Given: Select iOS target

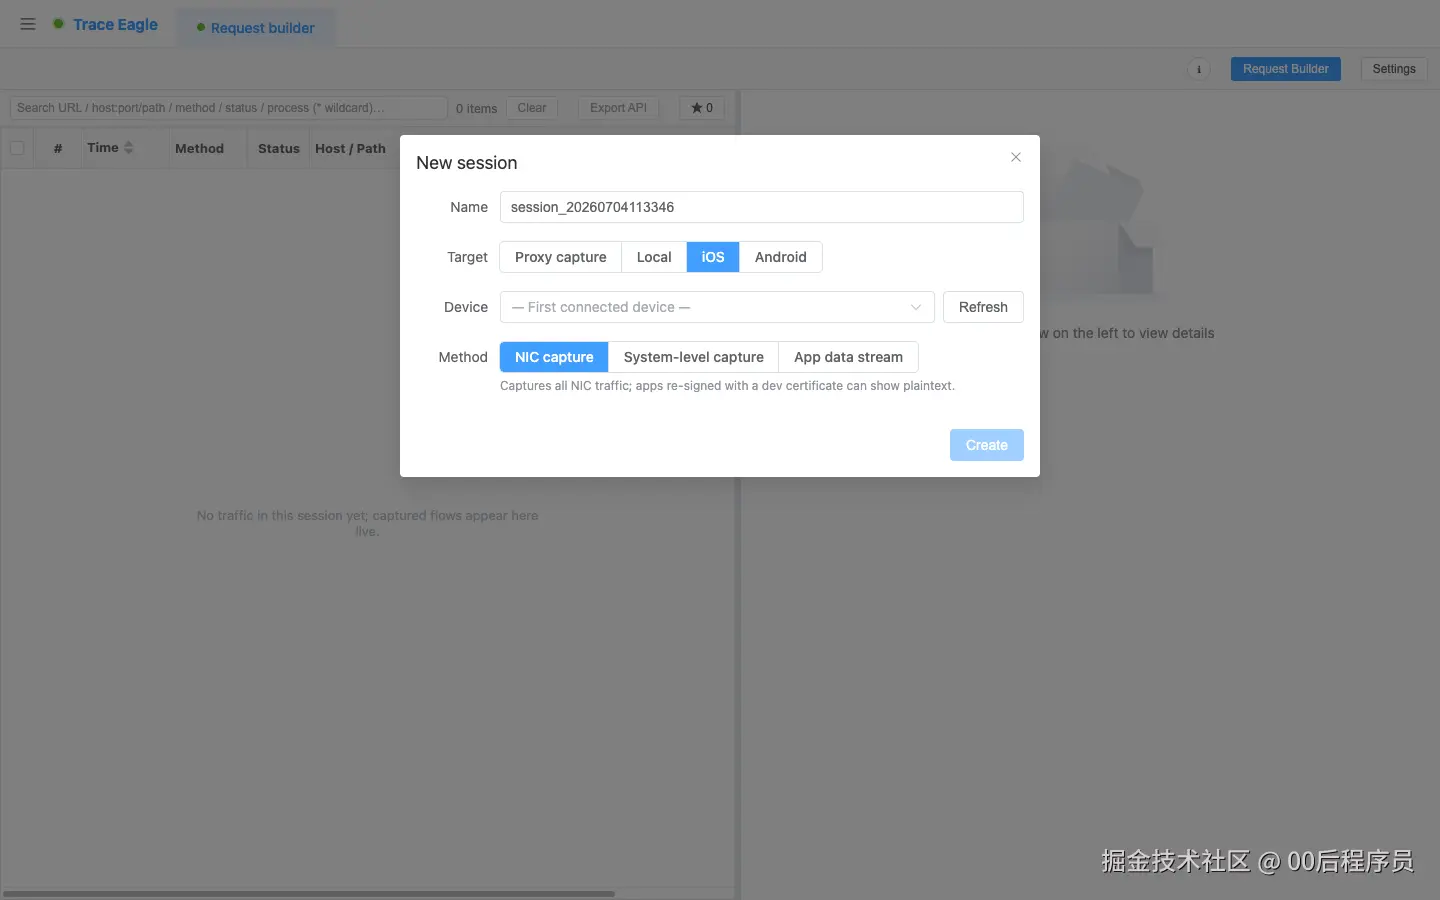Looking at the screenshot, I should tap(713, 257).
